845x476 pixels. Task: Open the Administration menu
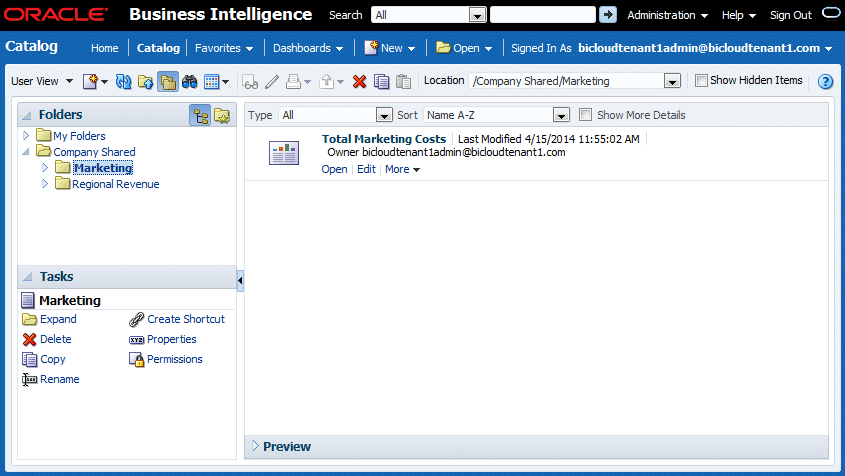(667, 15)
